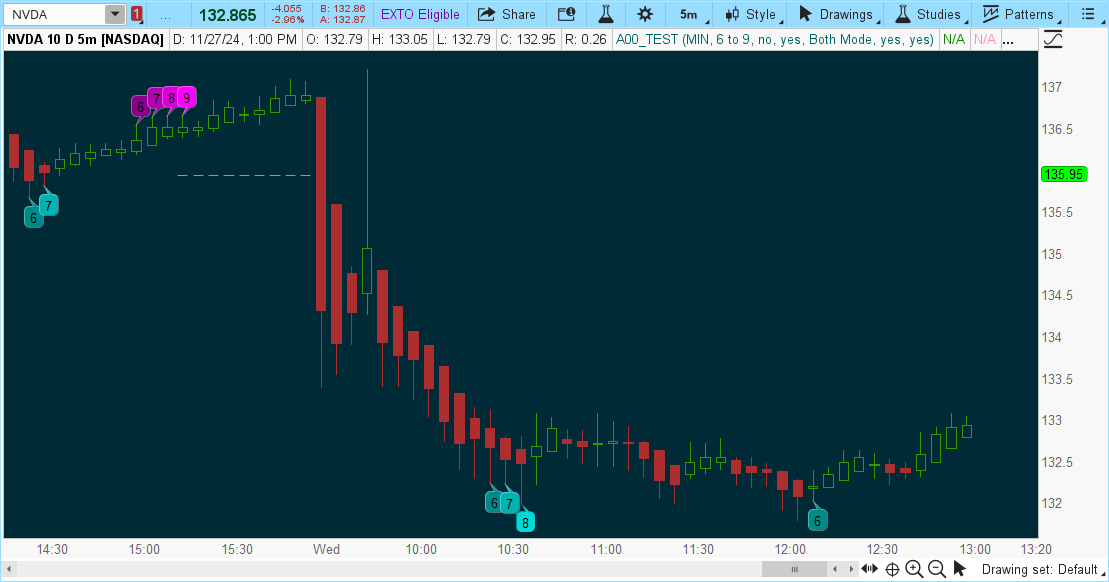The width and height of the screenshot is (1109, 582).
Task: Click the horizontal scrollbar thumb
Action: [x=794, y=569]
